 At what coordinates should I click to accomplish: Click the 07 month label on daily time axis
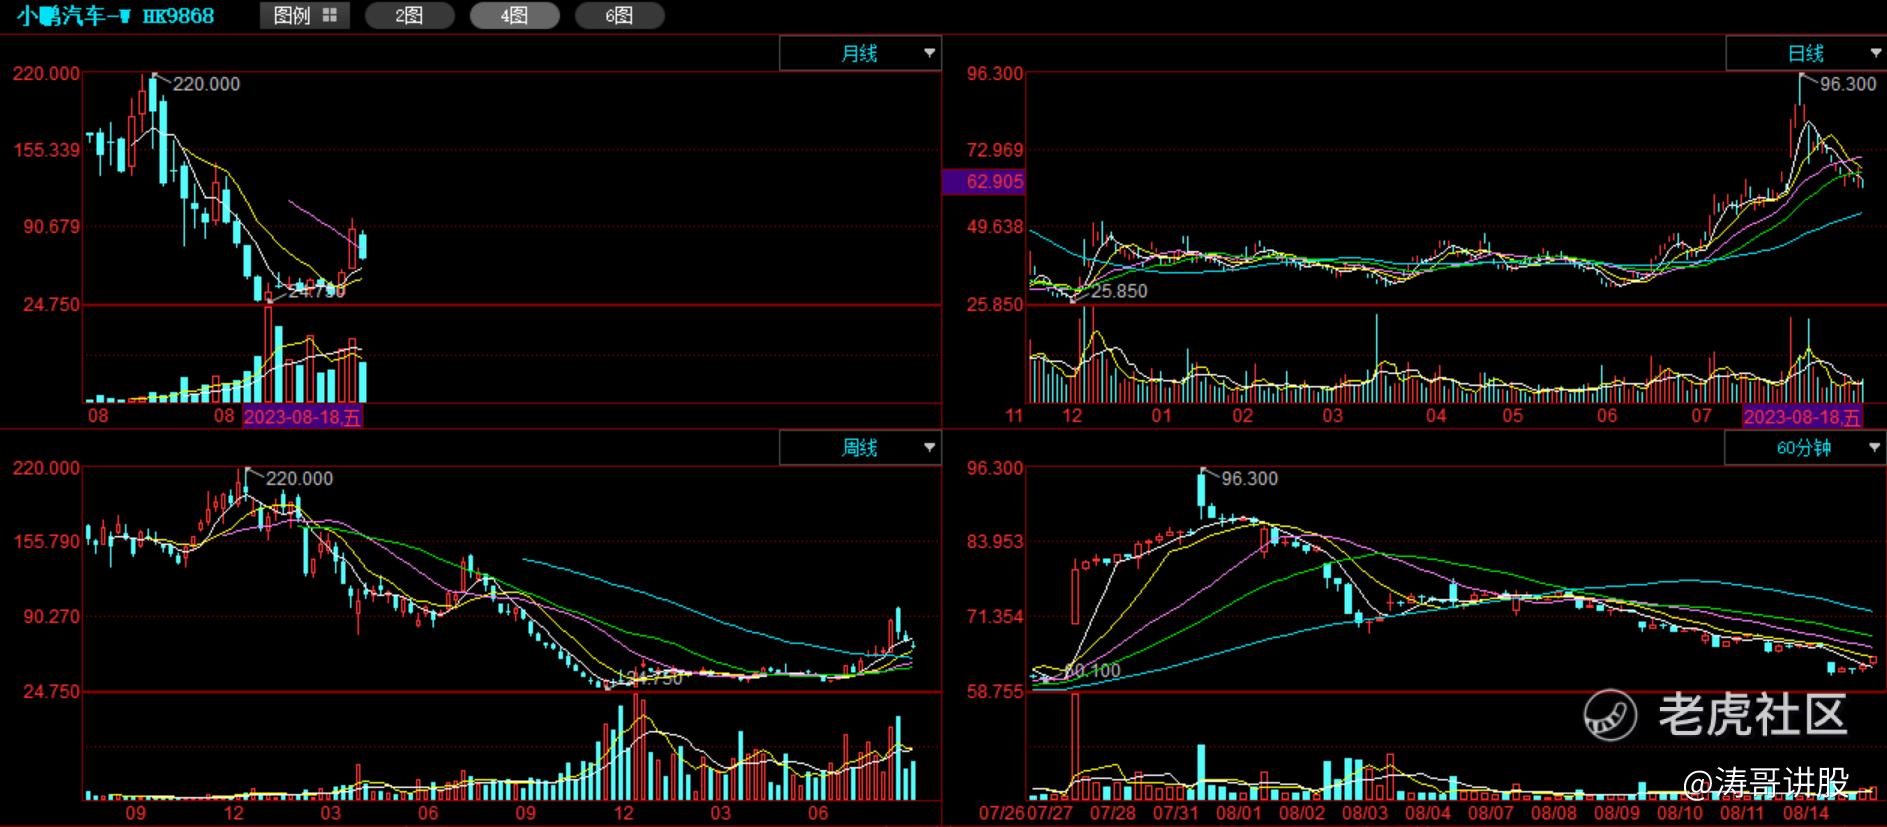pyautogui.click(x=1701, y=415)
